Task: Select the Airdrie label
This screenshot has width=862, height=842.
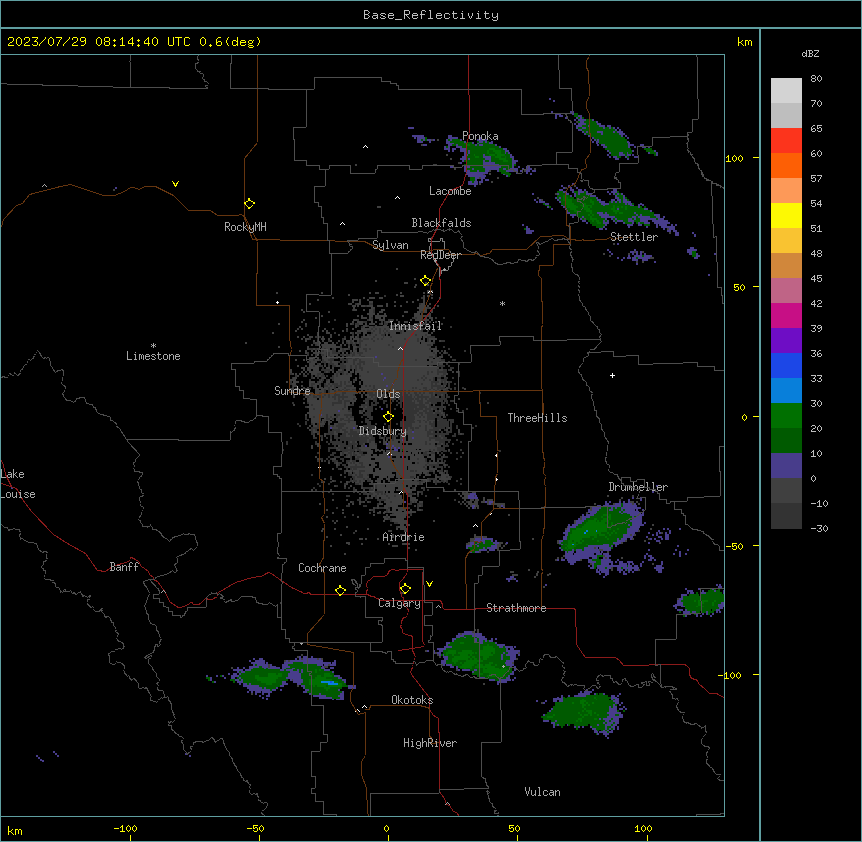Action: (x=403, y=537)
